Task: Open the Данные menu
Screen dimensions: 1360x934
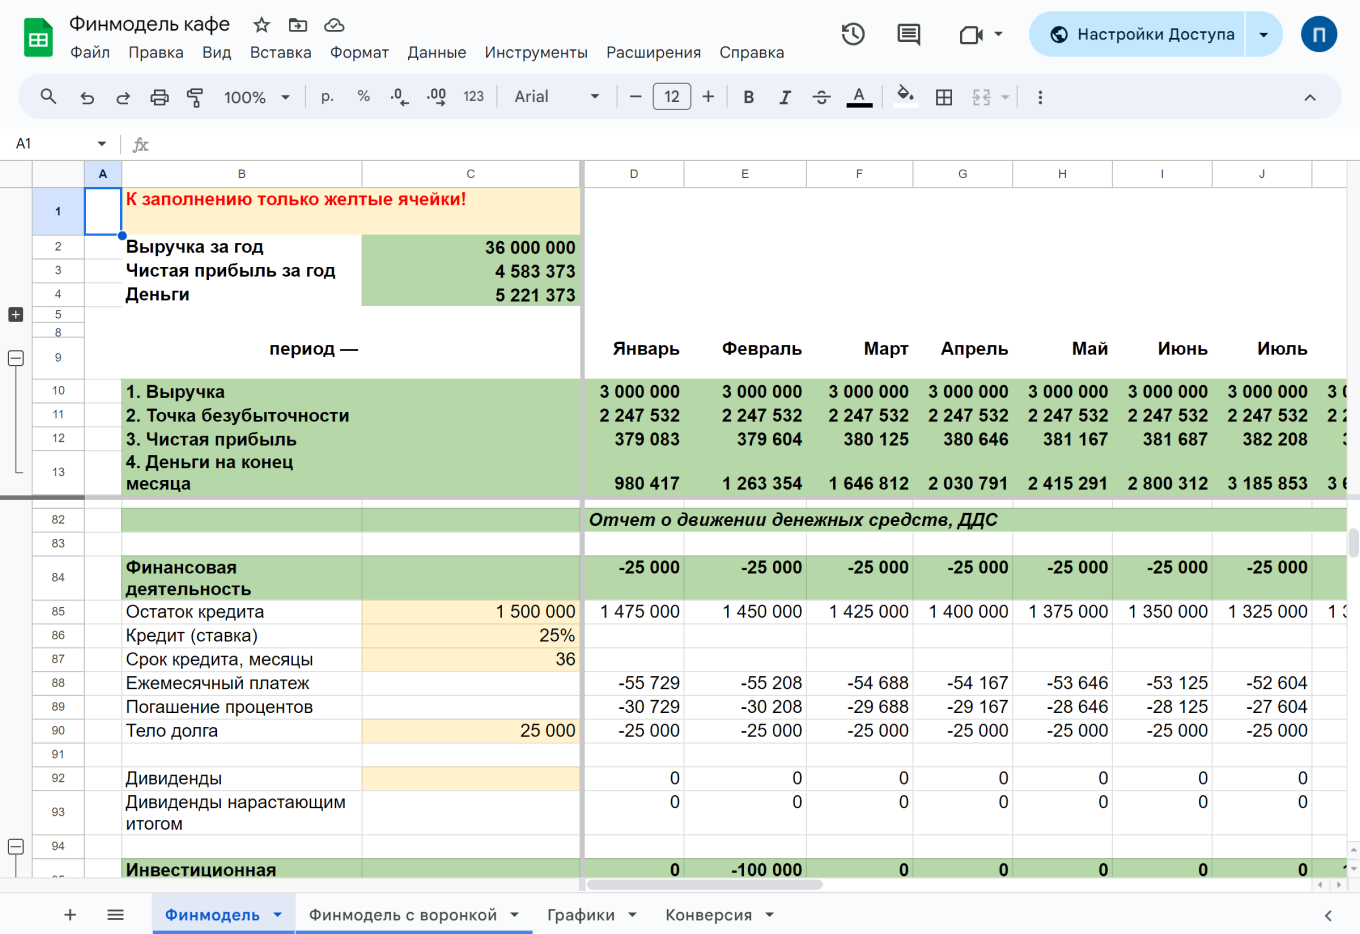Action: pyautogui.click(x=436, y=53)
